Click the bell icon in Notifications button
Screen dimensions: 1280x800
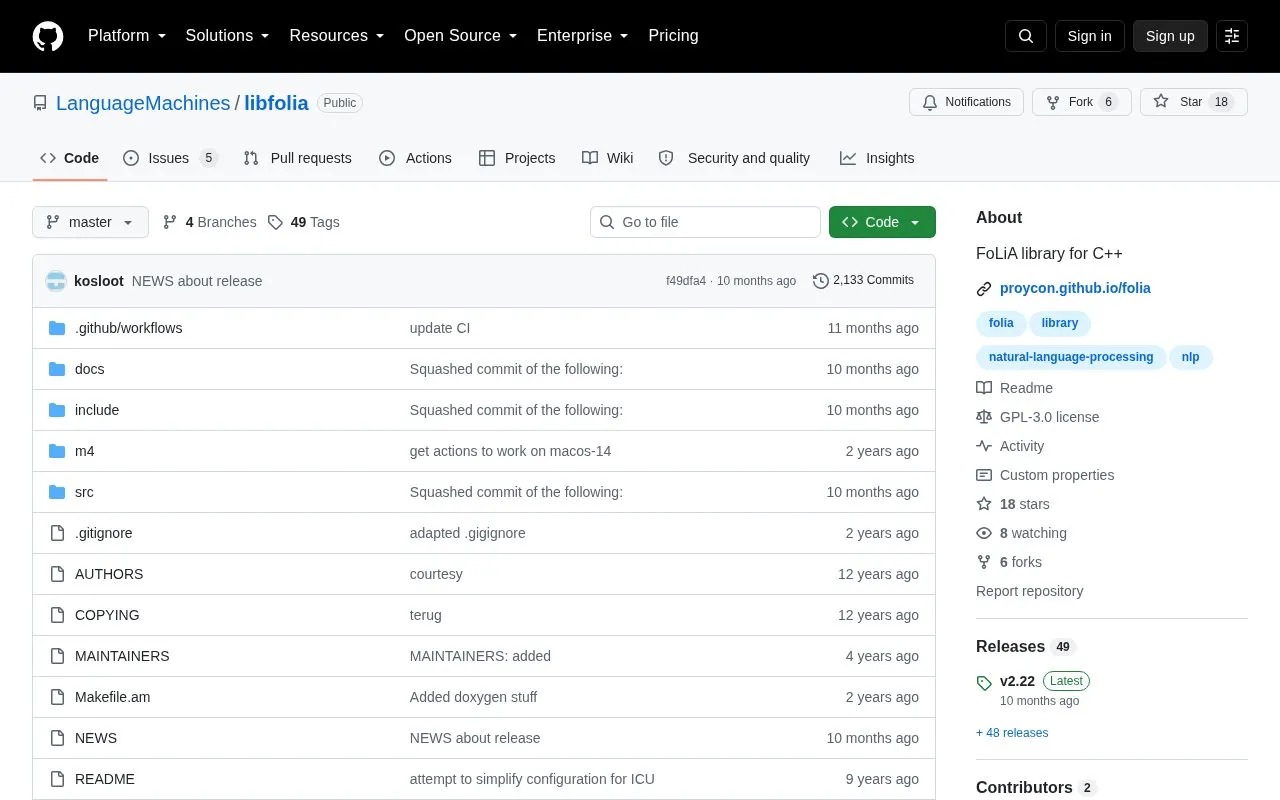pos(930,102)
